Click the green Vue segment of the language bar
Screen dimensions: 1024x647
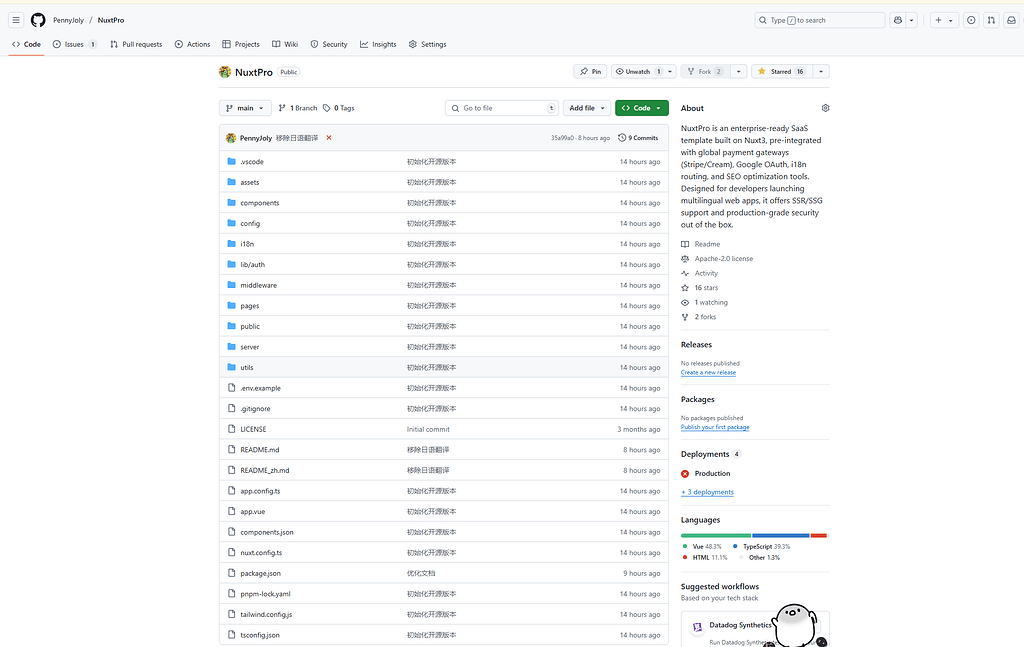(x=716, y=535)
